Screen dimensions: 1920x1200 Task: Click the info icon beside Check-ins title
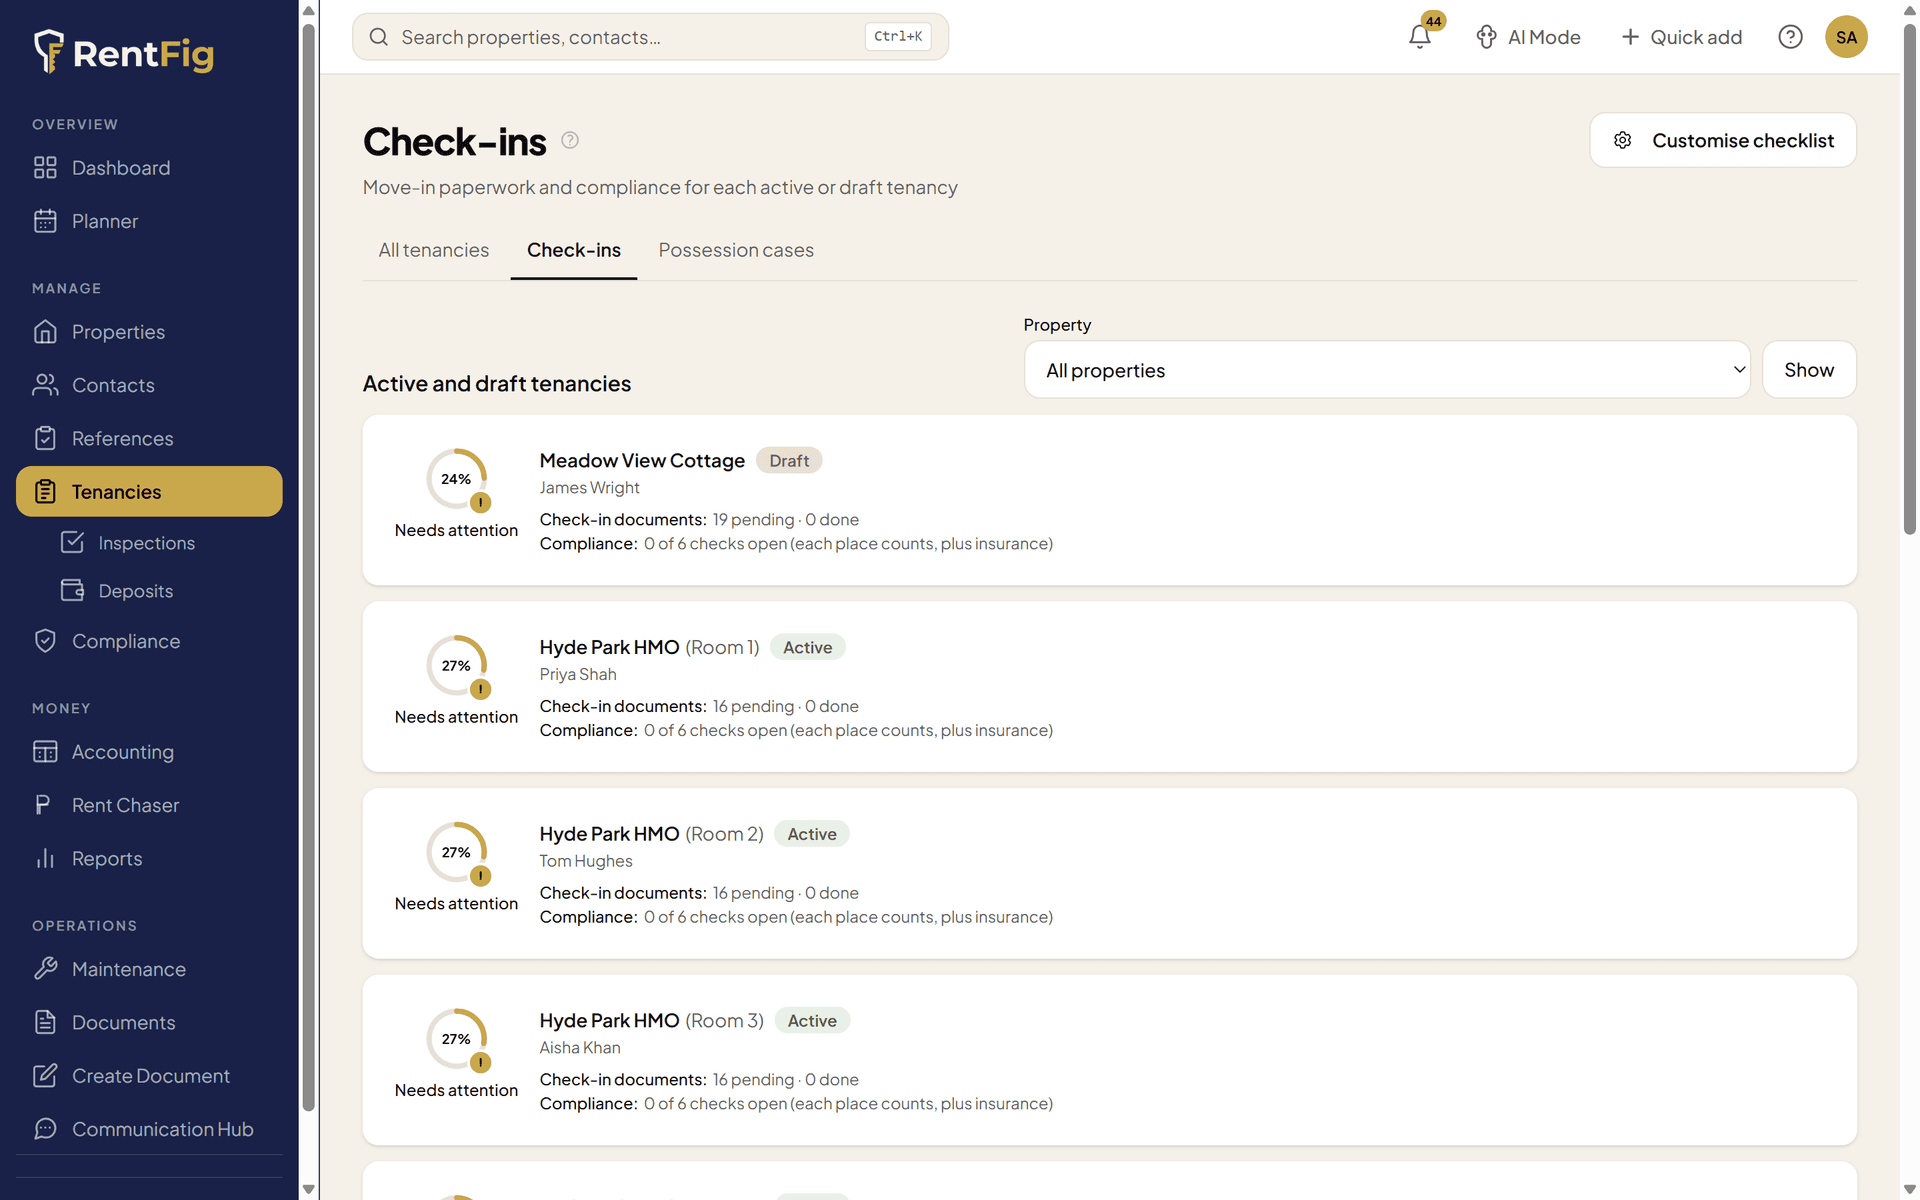pyautogui.click(x=570, y=140)
